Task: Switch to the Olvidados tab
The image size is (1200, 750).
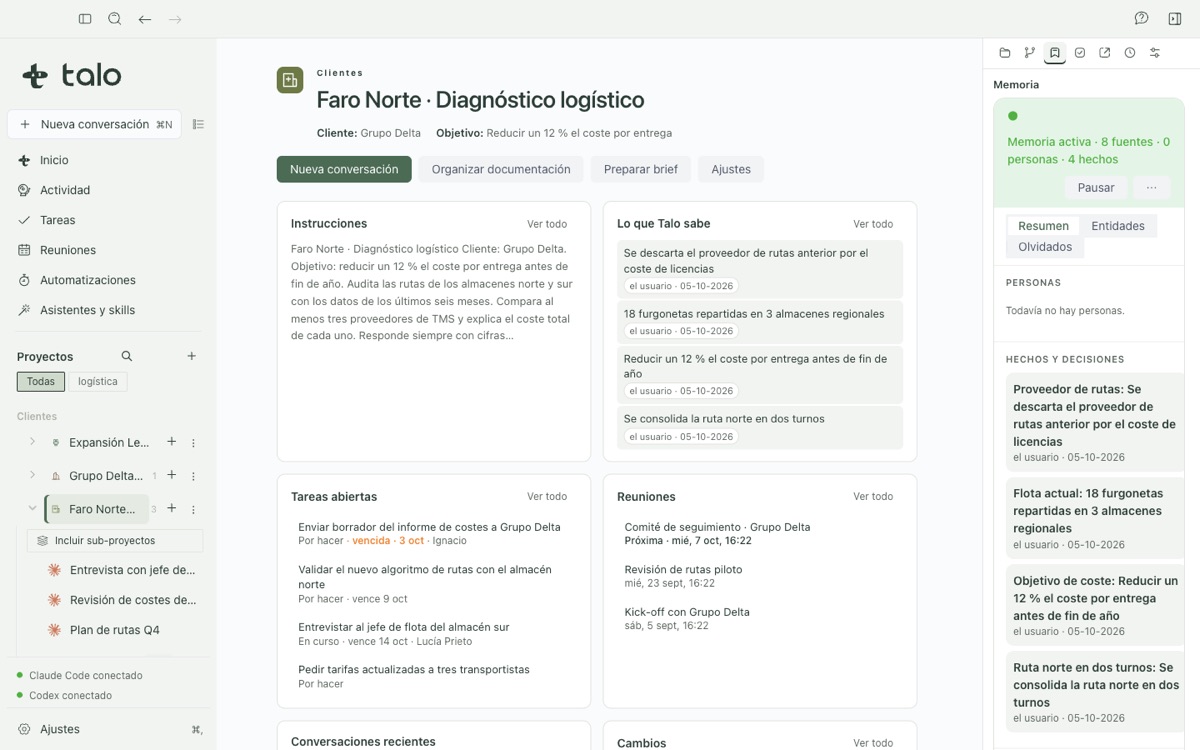Action: 1045,247
